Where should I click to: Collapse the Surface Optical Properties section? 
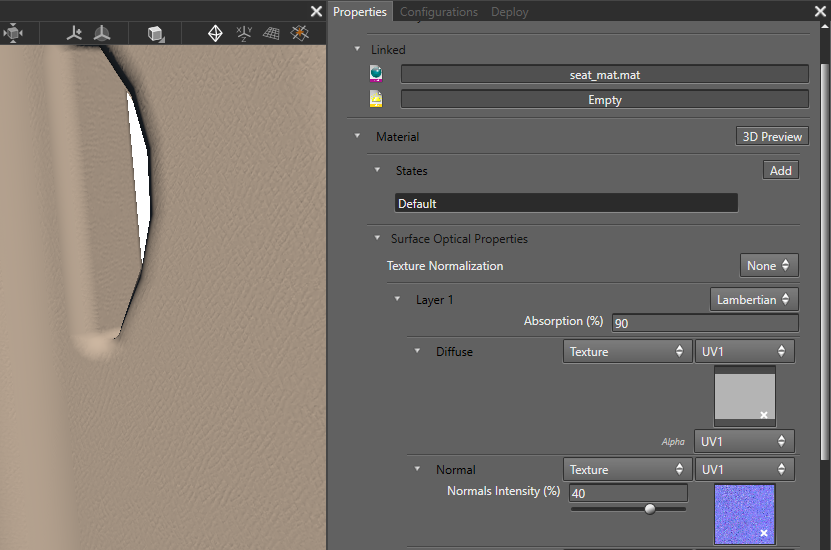pyautogui.click(x=377, y=238)
